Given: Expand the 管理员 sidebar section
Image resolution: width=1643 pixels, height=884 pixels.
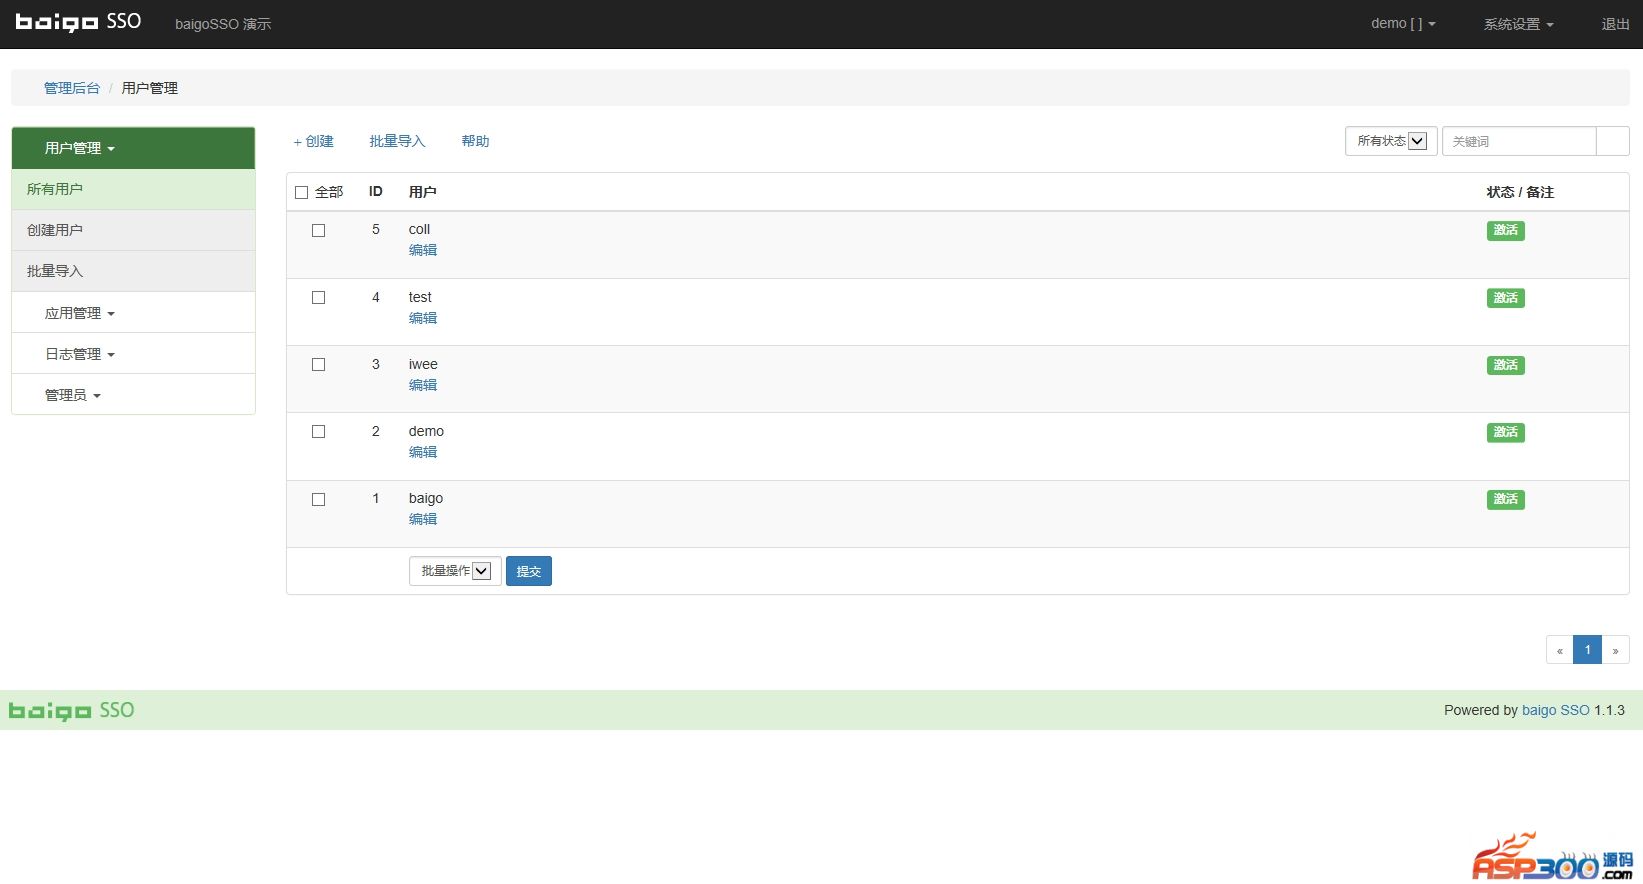Looking at the screenshot, I should 133,395.
